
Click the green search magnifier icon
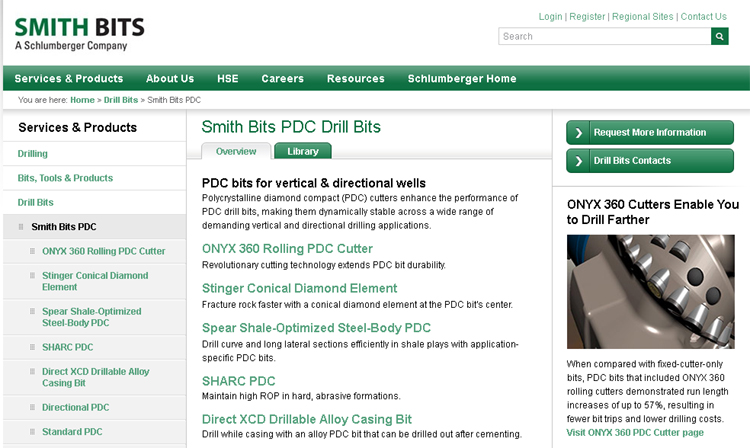point(719,36)
